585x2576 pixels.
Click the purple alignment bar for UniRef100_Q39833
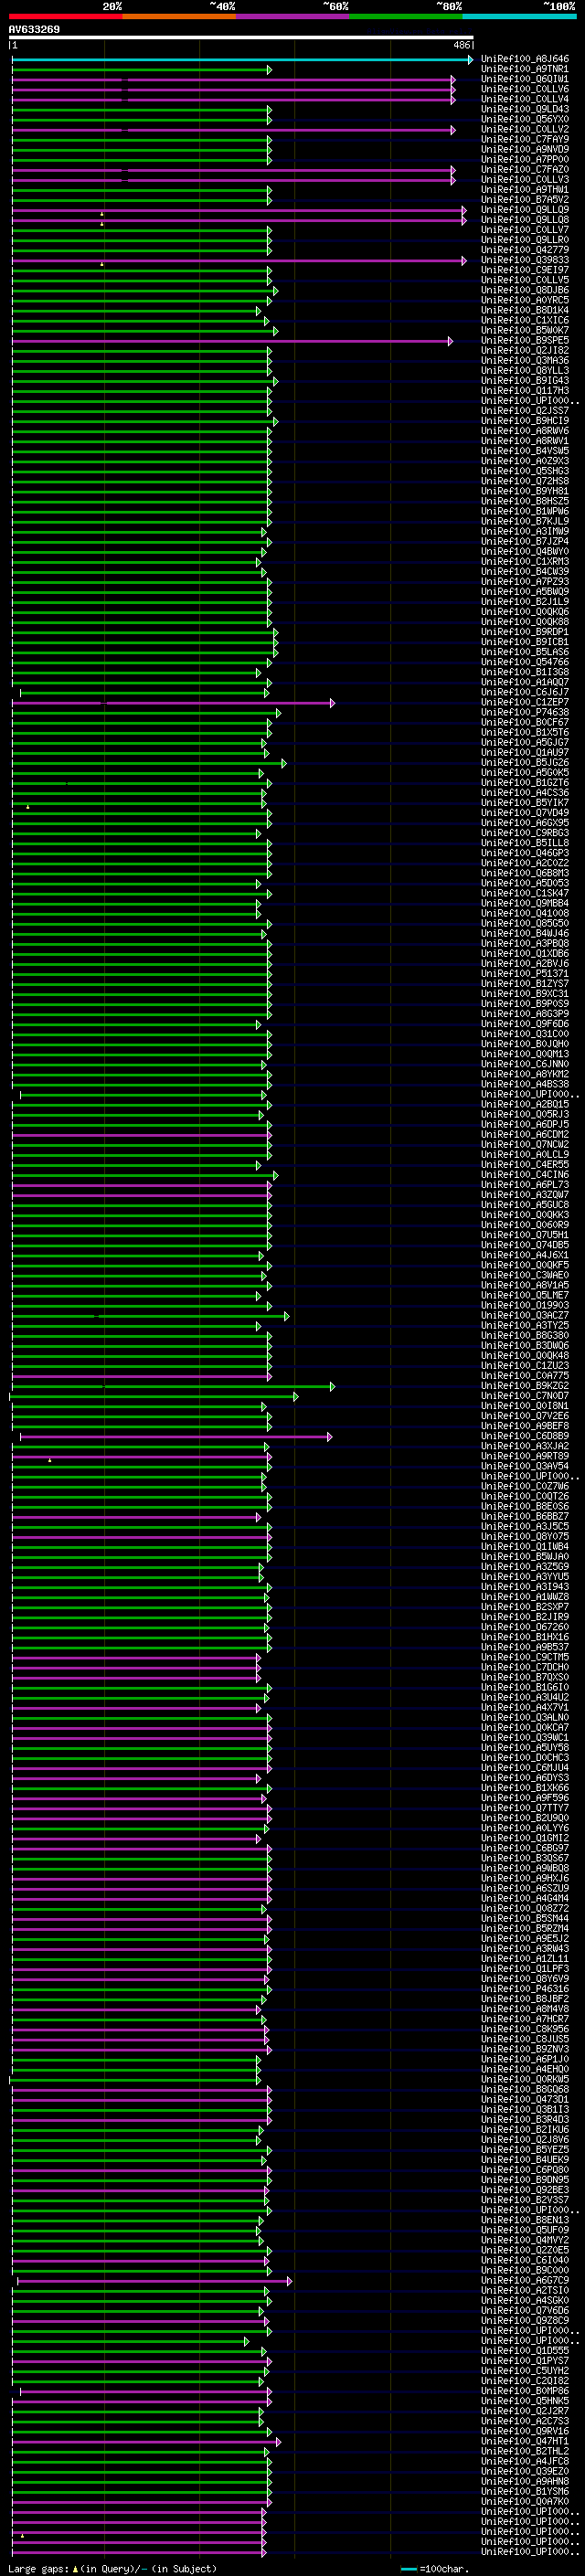[x=239, y=260]
